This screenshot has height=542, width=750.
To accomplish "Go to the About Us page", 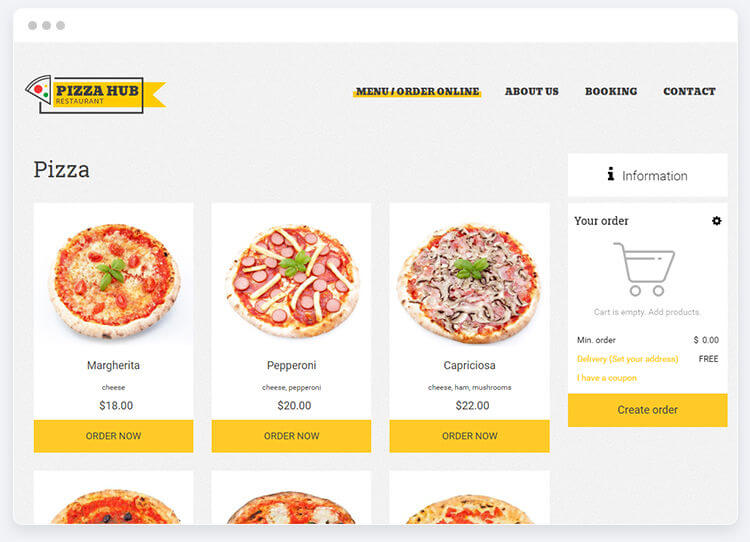I will [531, 91].
